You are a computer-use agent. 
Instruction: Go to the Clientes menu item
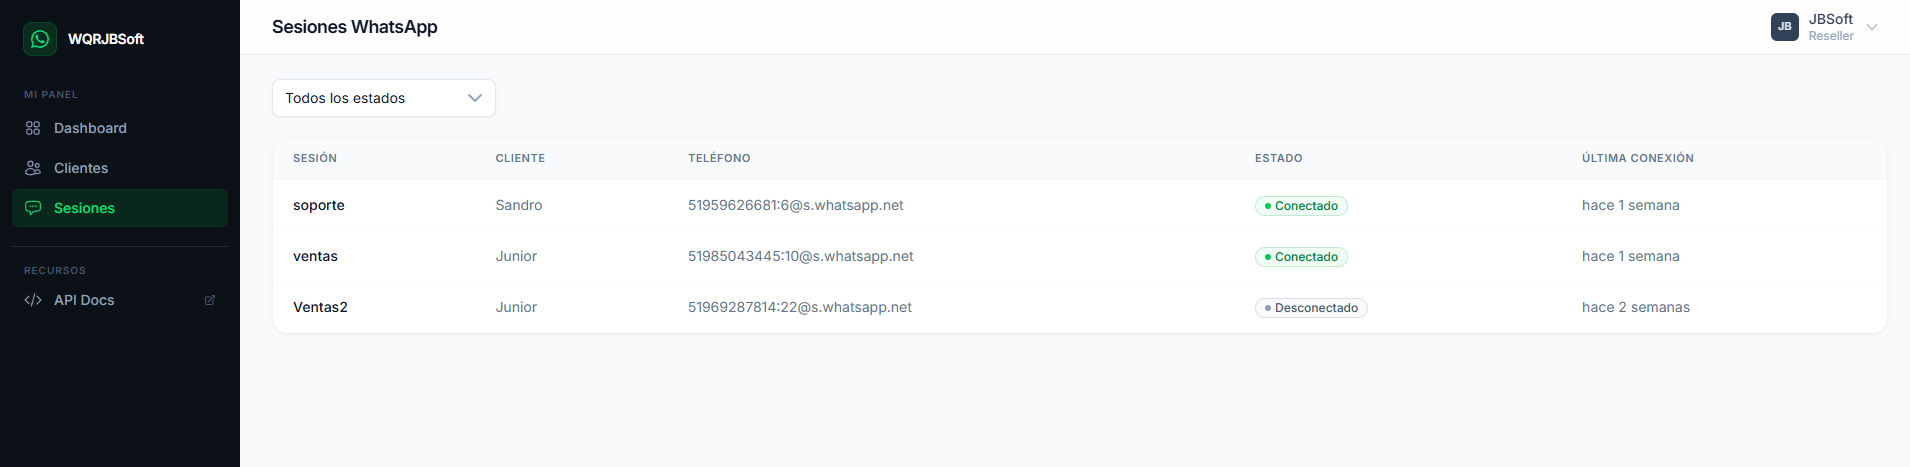coord(81,168)
